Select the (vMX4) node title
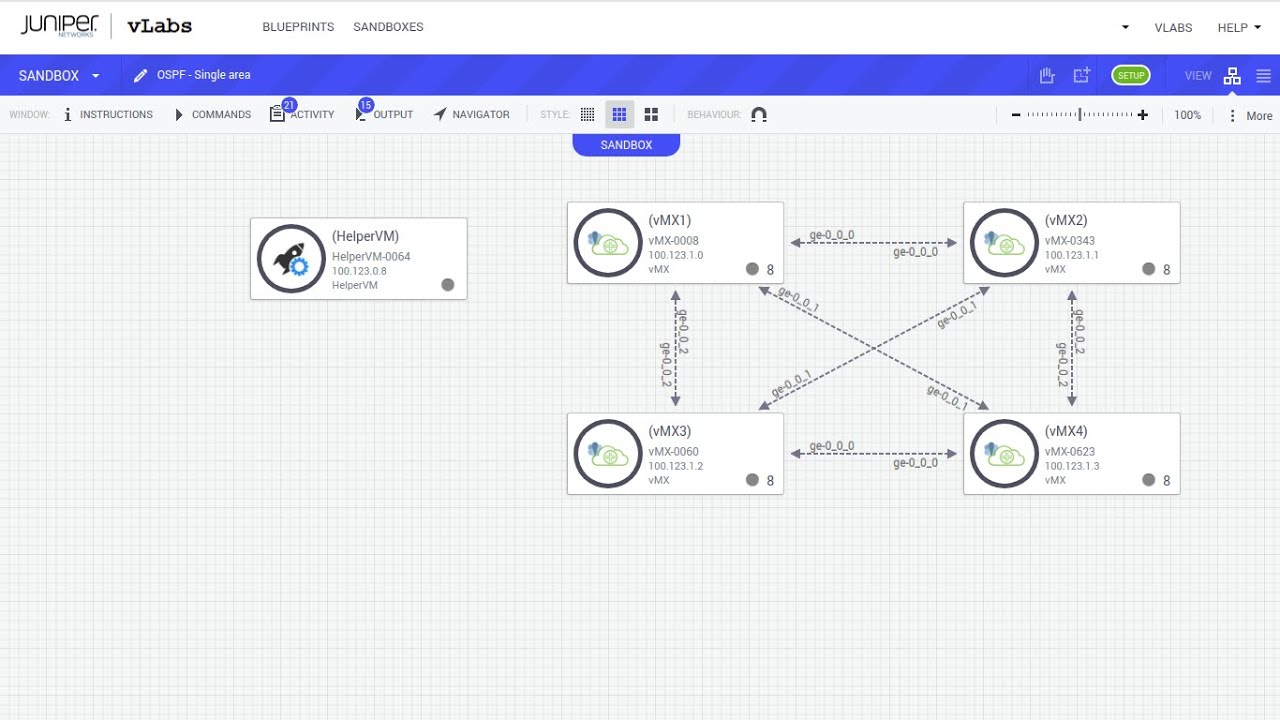 point(1066,431)
